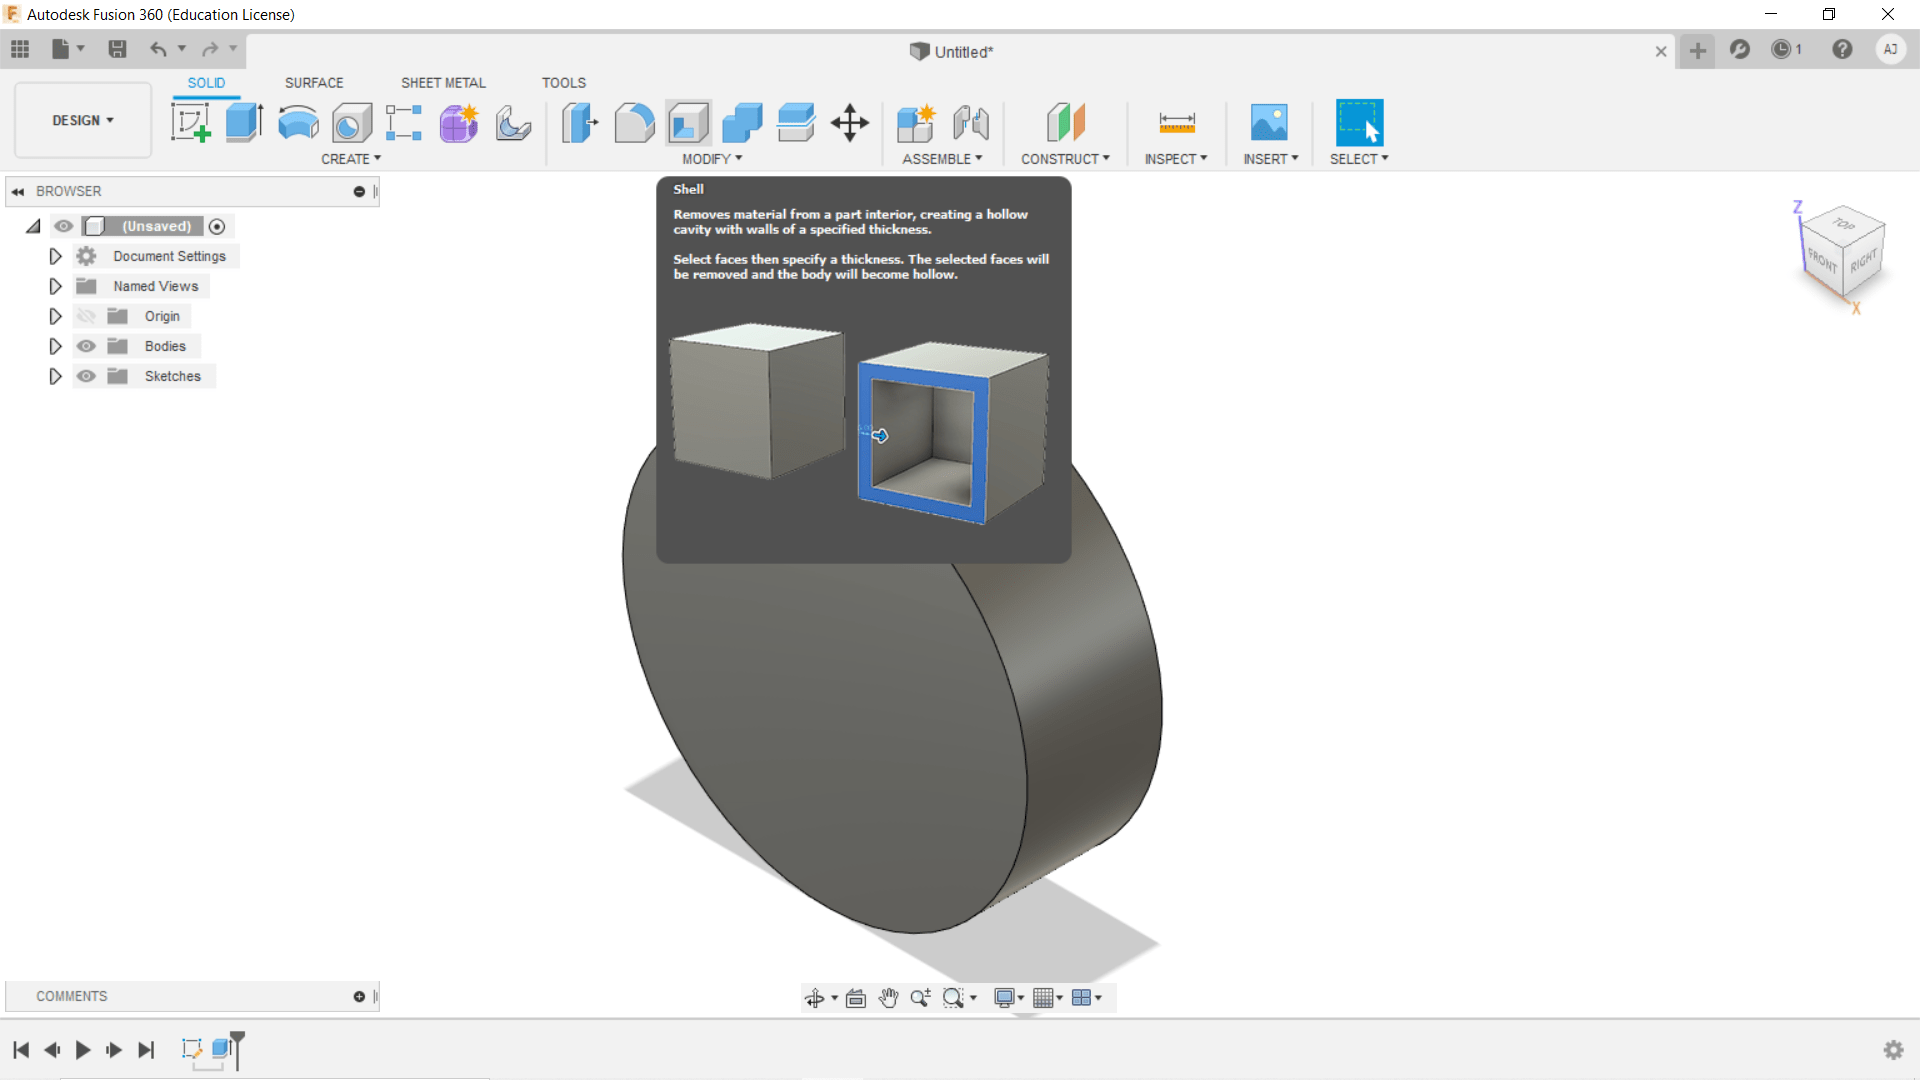The image size is (1920, 1080).
Task: Select the Extrude tool icon
Action: click(244, 123)
